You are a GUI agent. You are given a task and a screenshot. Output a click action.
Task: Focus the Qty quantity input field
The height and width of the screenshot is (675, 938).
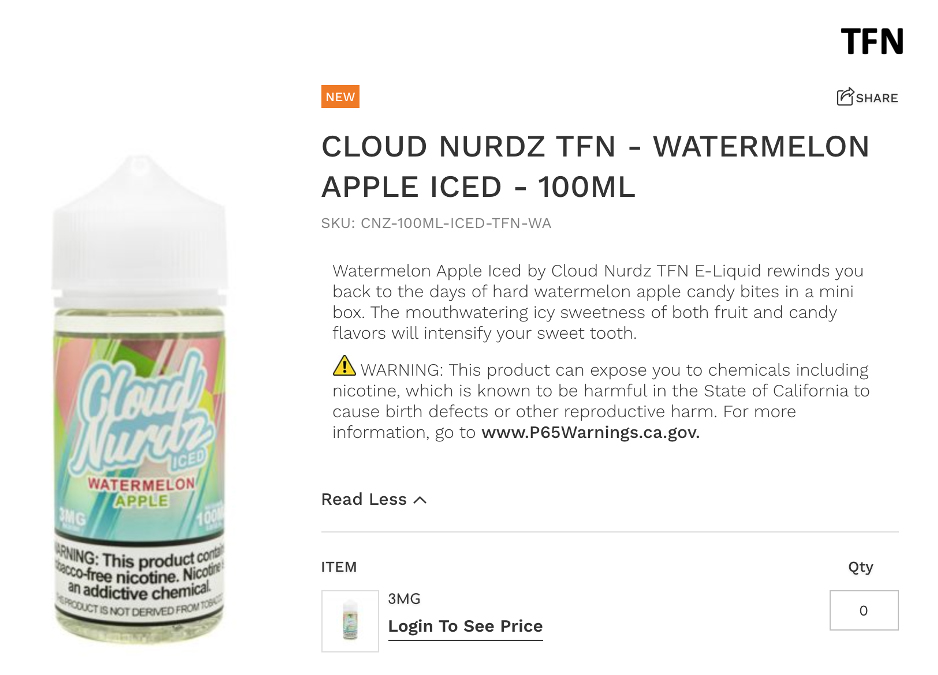pyautogui.click(x=864, y=610)
